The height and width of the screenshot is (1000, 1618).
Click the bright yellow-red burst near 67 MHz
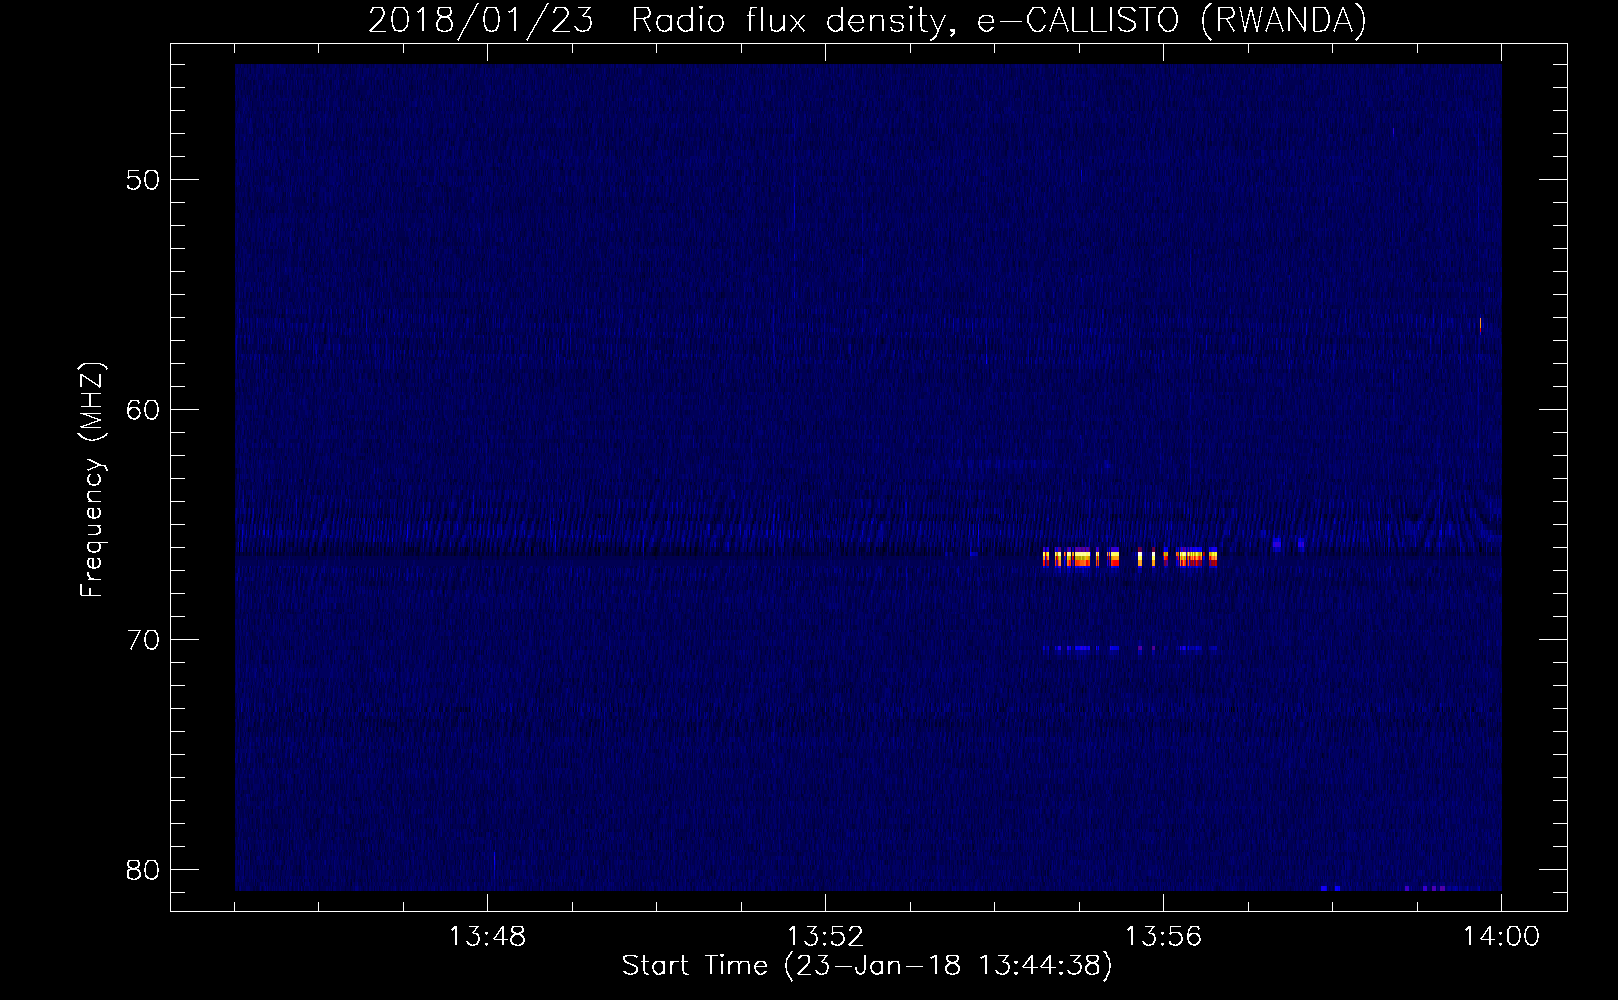pyautogui.click(x=1130, y=559)
